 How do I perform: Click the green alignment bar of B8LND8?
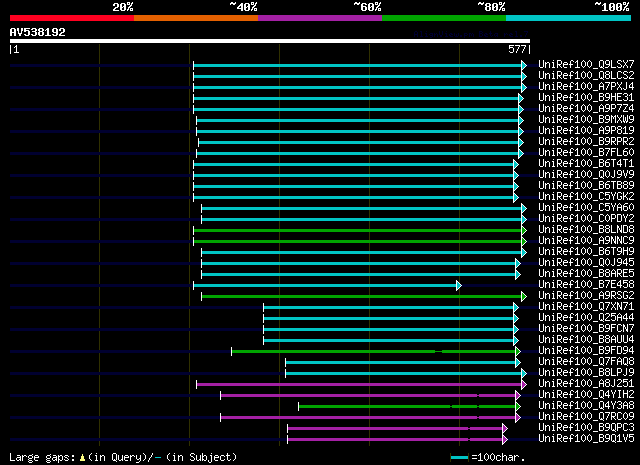click(x=358, y=231)
